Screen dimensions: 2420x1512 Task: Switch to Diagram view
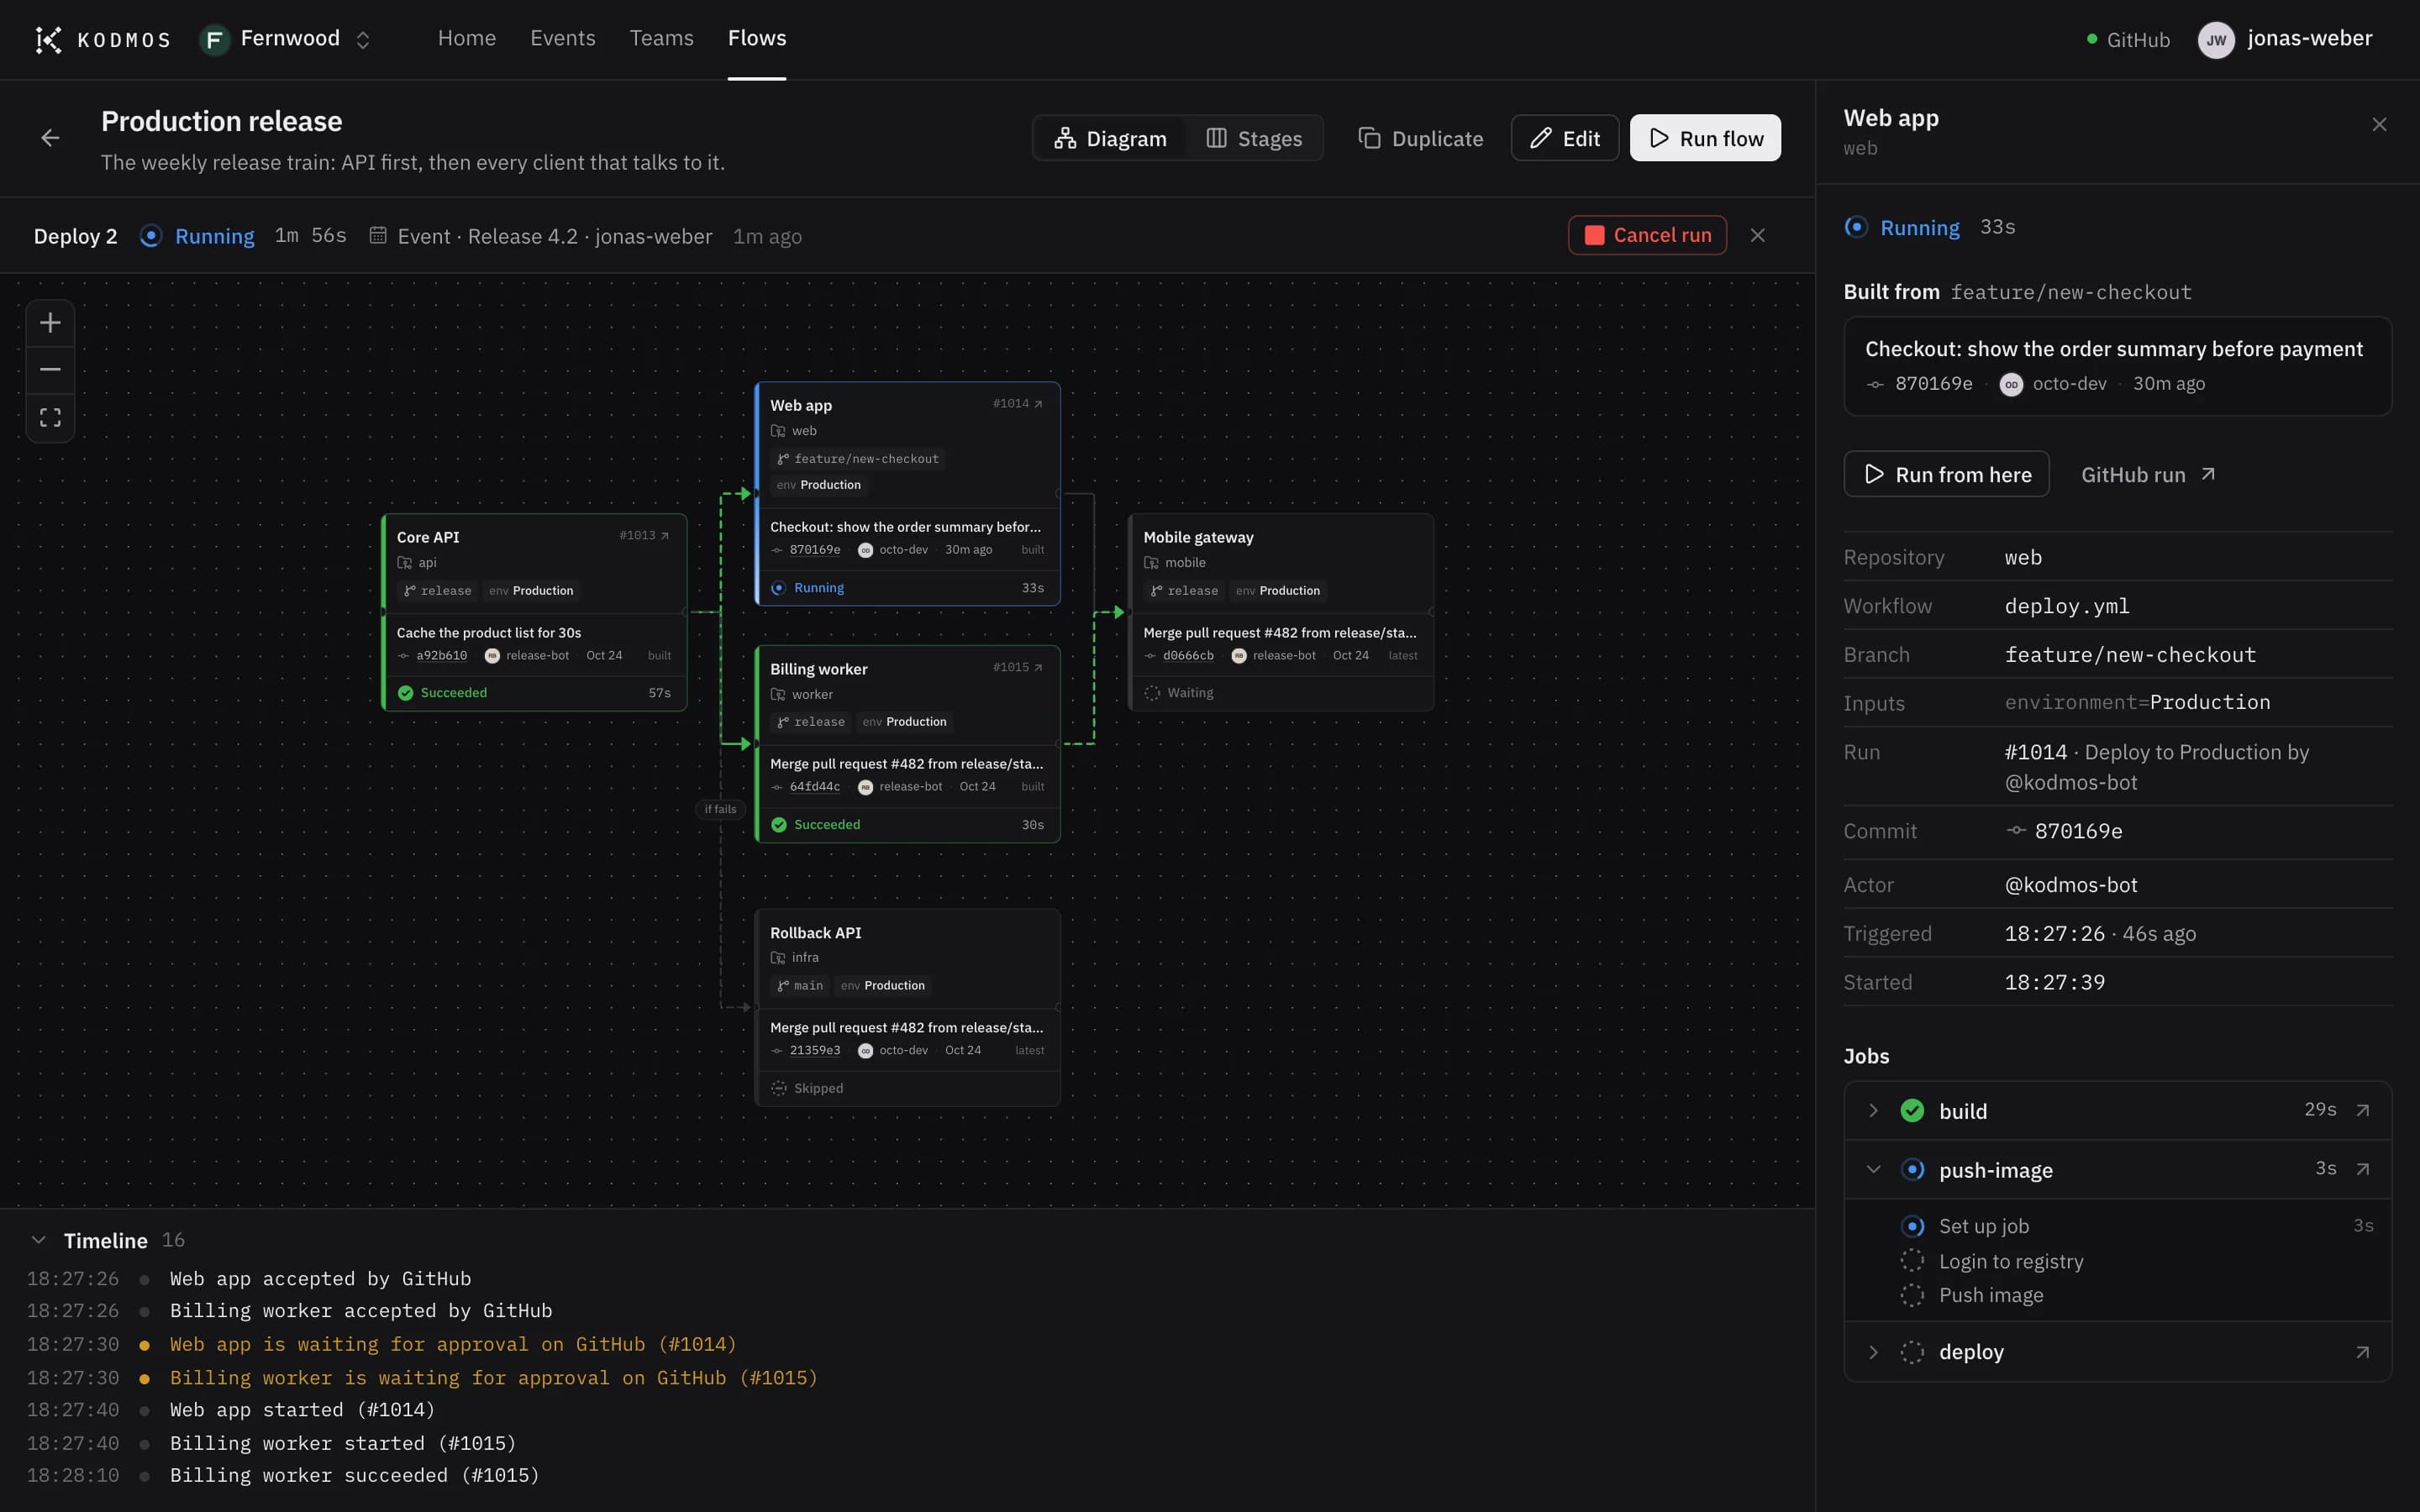[1110, 138]
